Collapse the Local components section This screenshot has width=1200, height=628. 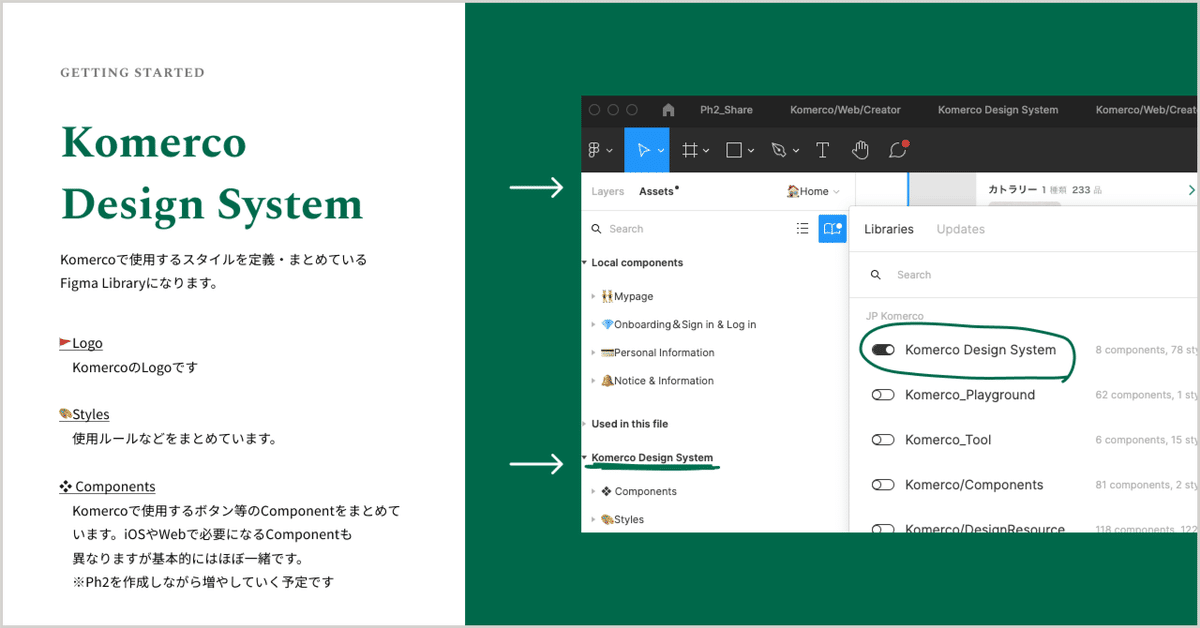pos(585,263)
